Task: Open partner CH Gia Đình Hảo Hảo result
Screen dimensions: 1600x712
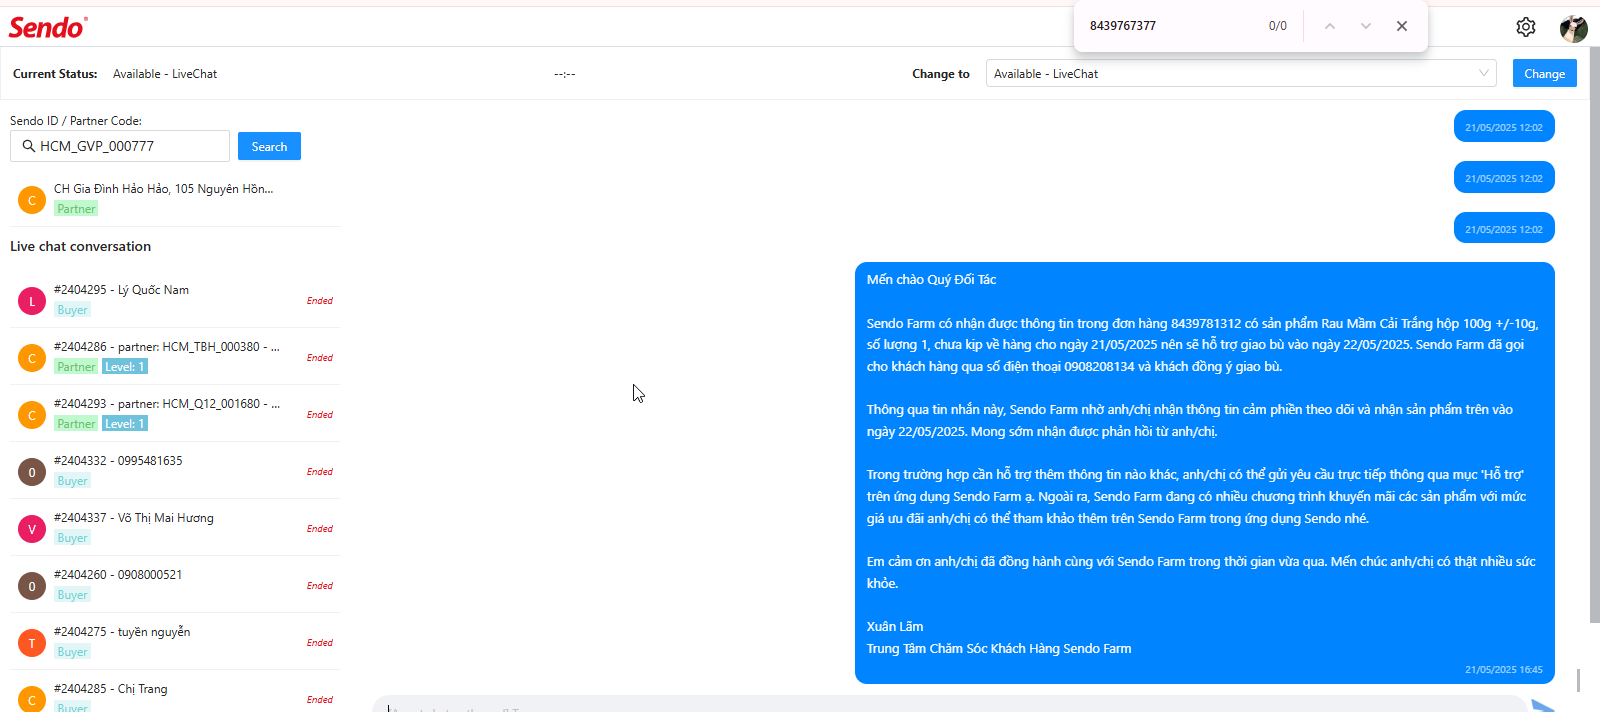Action: point(175,199)
